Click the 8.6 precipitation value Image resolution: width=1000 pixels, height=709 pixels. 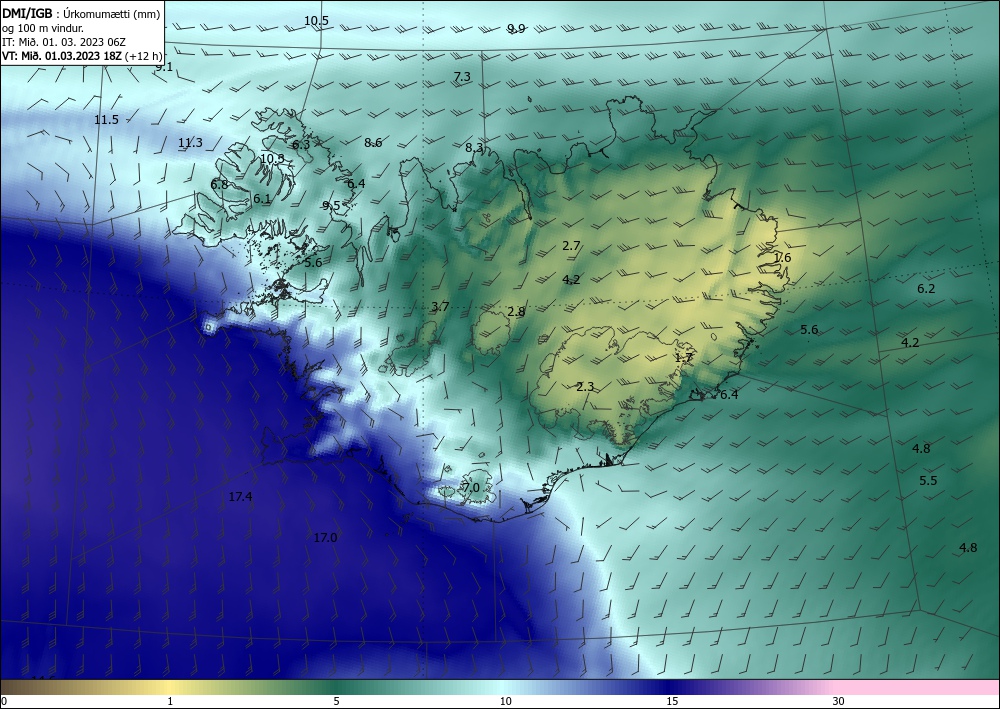coord(373,142)
